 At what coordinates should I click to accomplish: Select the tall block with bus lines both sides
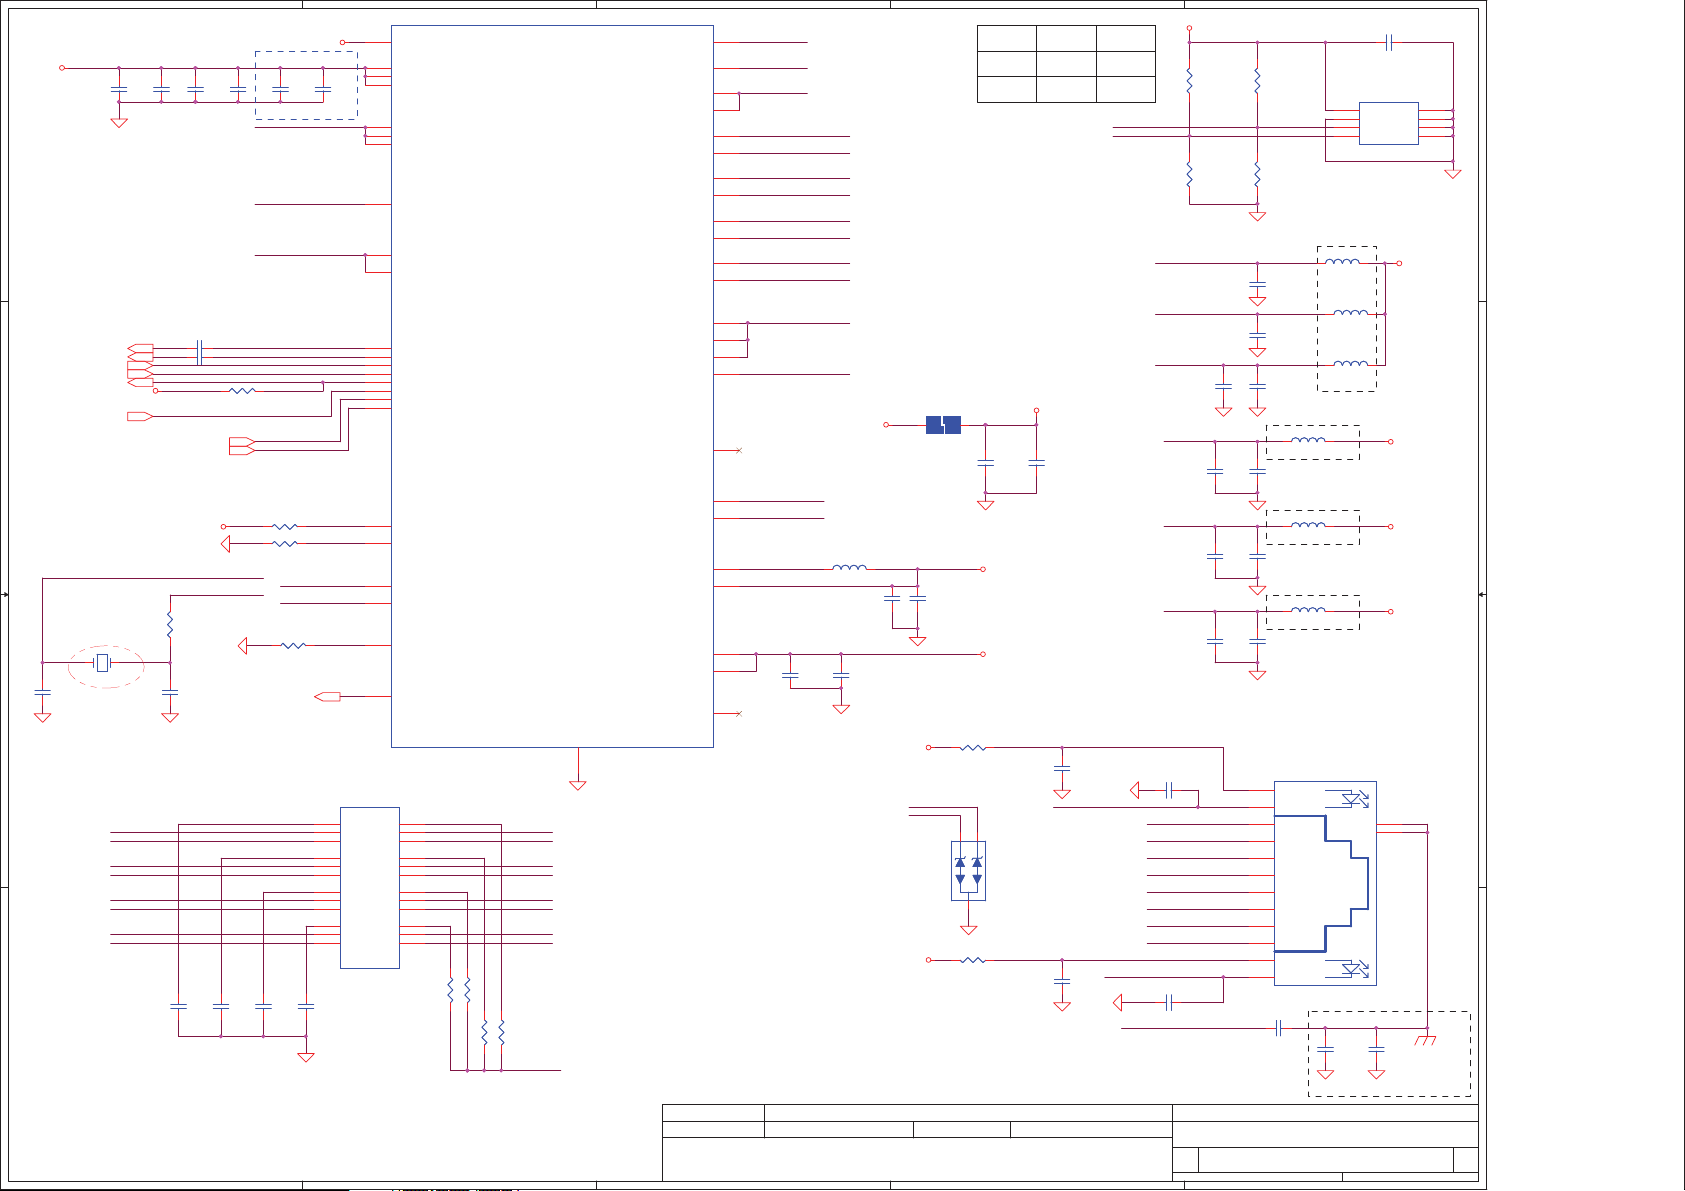click(370, 888)
